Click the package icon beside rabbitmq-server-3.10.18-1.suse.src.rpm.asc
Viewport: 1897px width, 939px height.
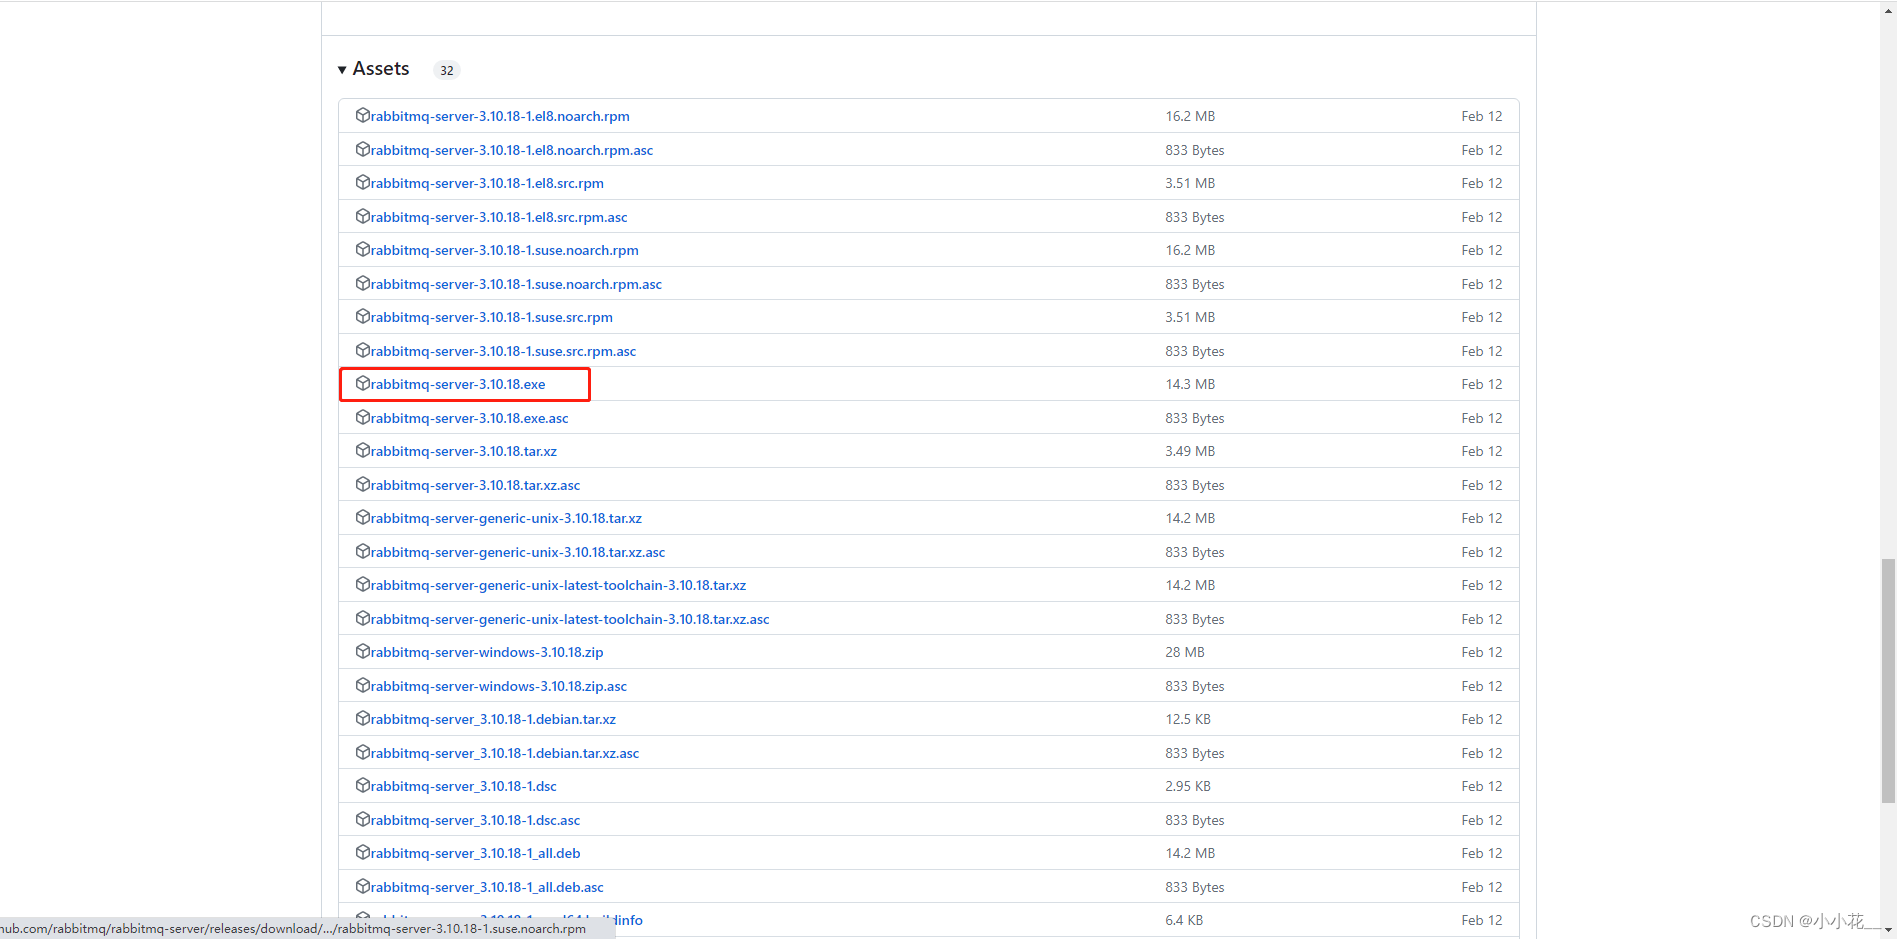(363, 351)
